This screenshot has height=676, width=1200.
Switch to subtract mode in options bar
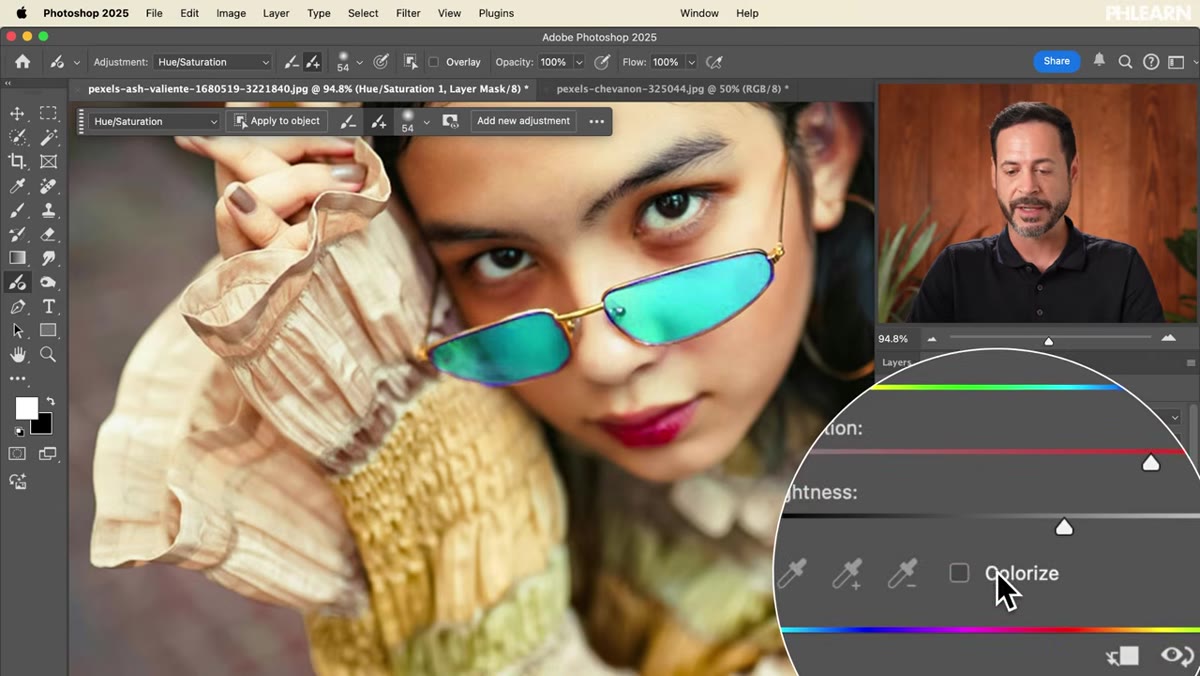291,62
